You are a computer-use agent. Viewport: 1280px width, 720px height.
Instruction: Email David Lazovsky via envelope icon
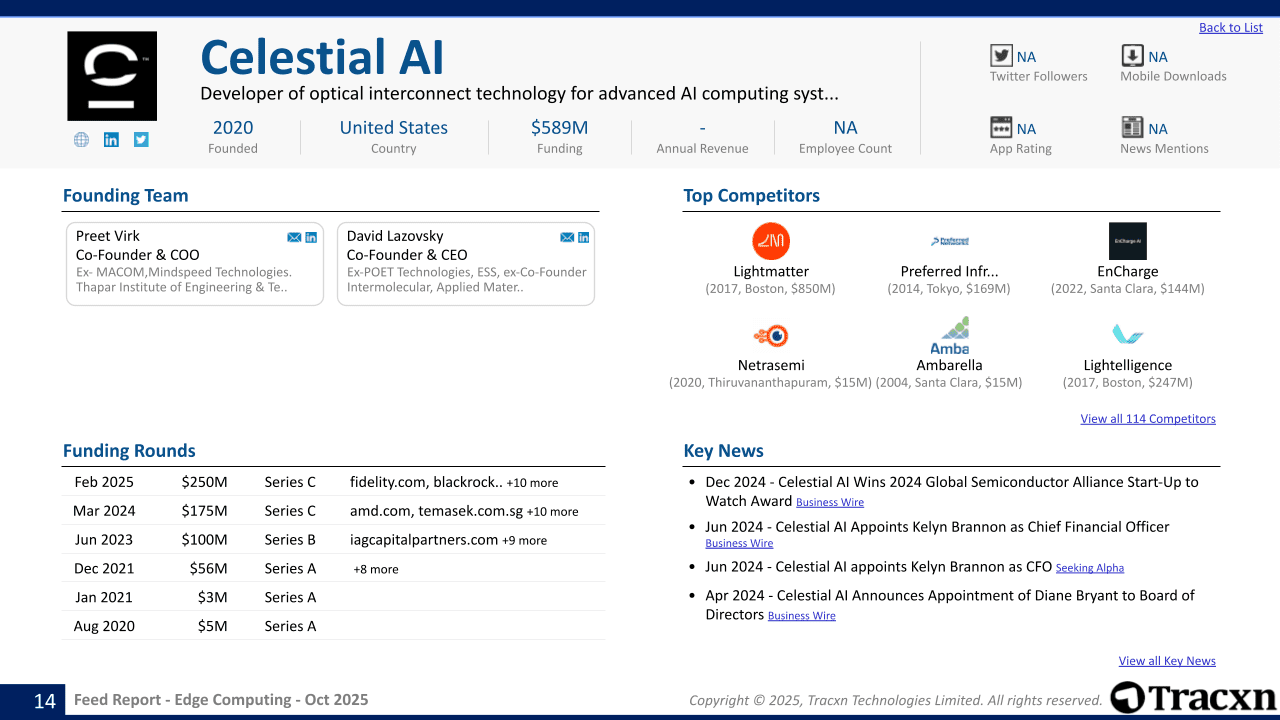(567, 237)
